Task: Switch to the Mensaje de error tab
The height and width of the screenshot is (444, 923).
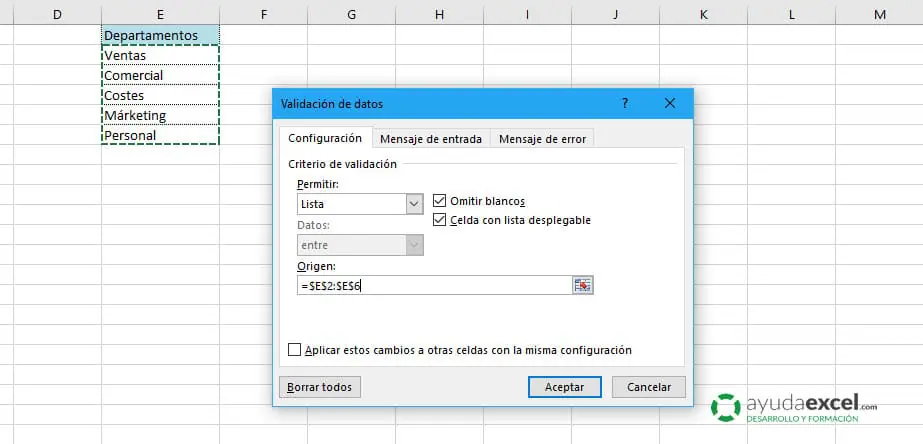Action: (x=542, y=139)
